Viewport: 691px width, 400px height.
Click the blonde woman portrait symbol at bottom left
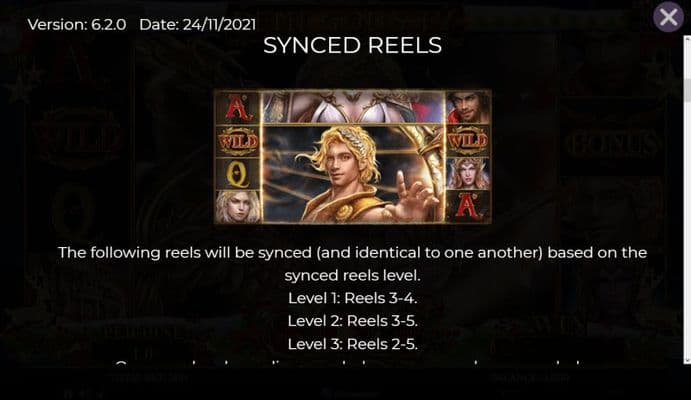coord(238,206)
